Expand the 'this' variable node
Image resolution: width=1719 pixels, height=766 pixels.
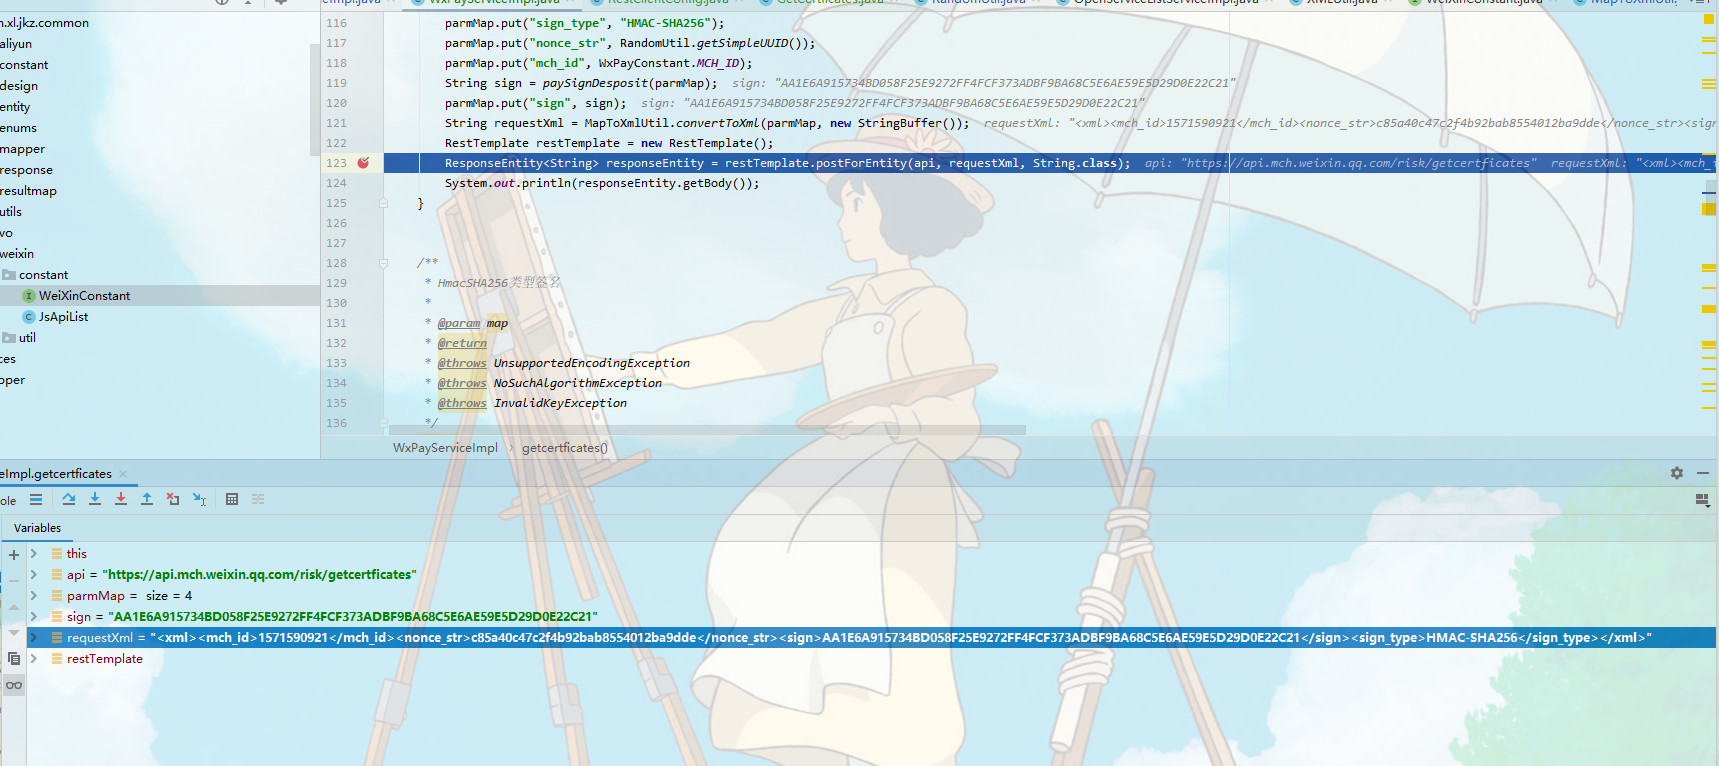(33, 553)
